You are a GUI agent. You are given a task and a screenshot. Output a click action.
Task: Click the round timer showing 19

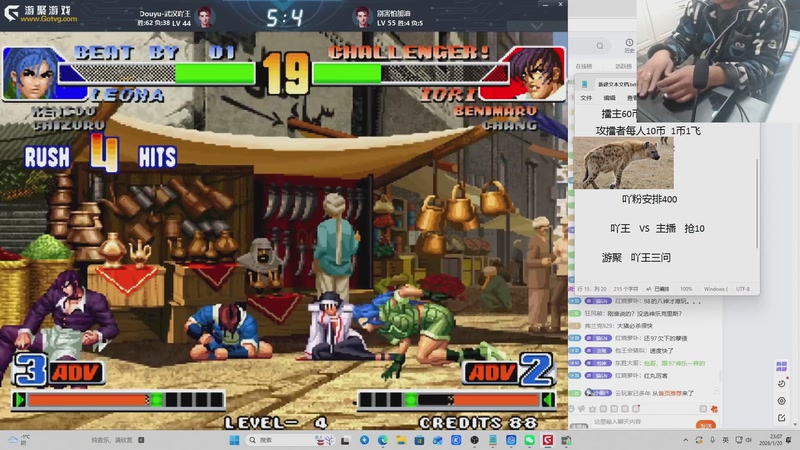[286, 74]
